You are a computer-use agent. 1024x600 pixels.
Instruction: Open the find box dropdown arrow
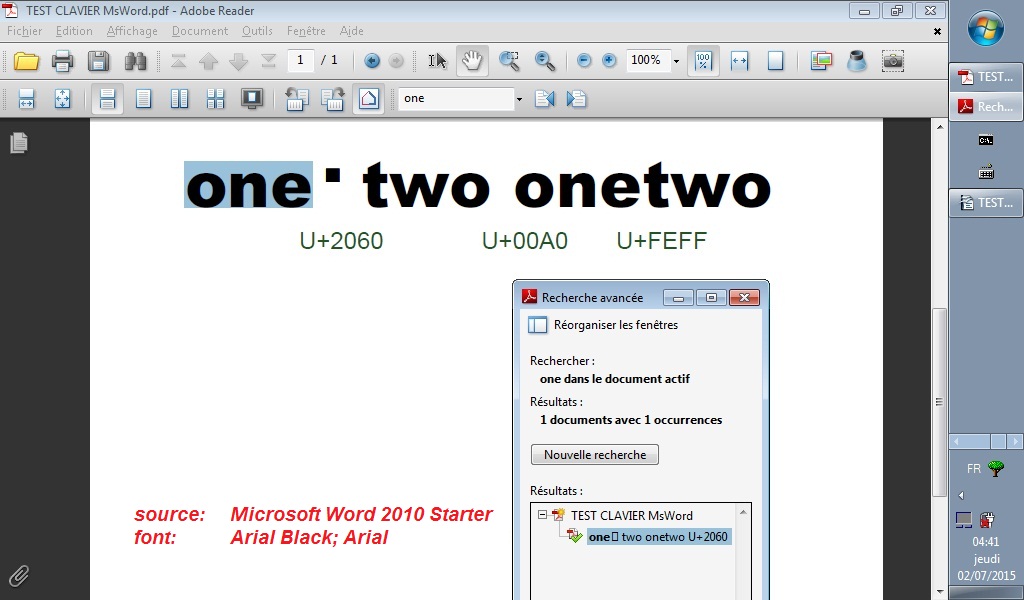[x=519, y=99]
